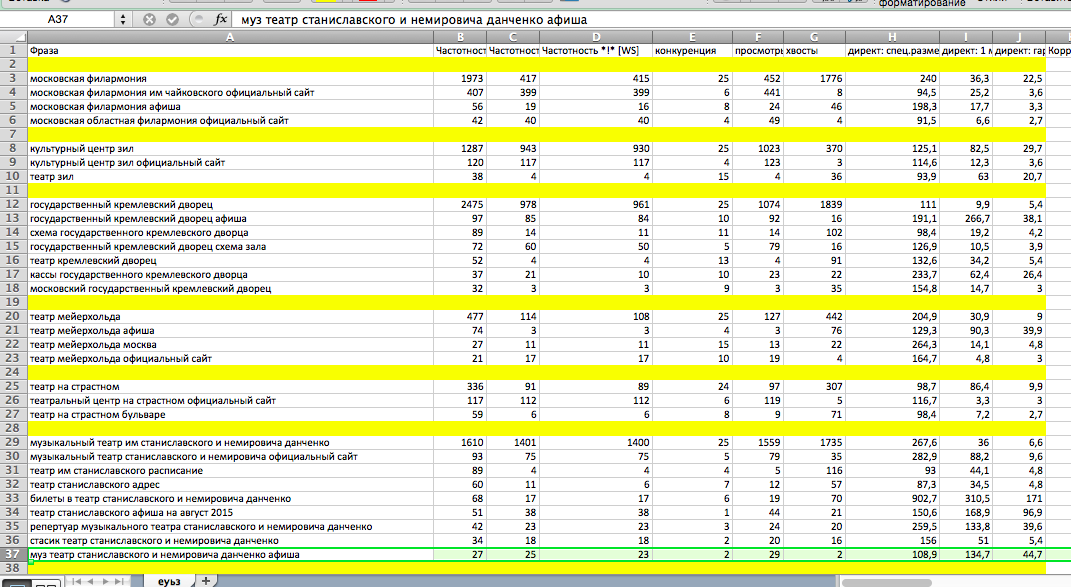Click header cell директ: спец.разме
This screenshot has height=587, width=1071.
tap(892, 51)
